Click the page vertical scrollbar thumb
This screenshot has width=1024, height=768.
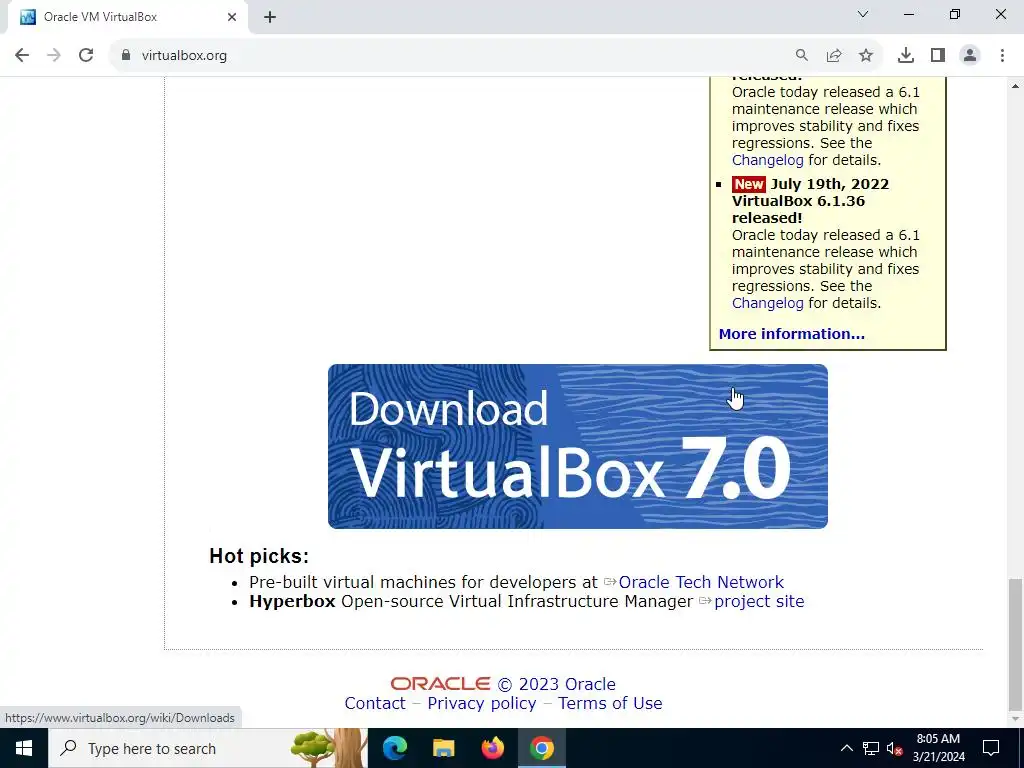pos(1015,643)
